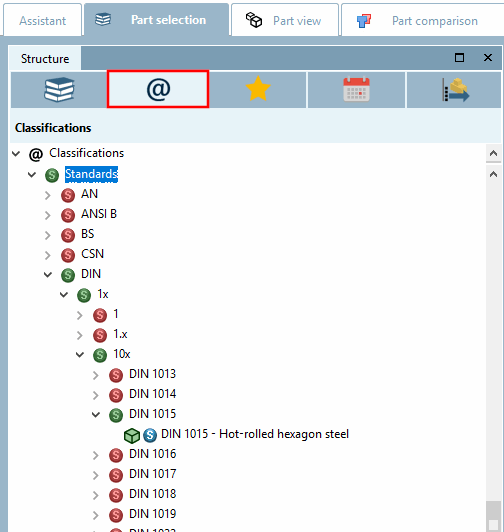Click the red S icon of DIN 1013
Screen dimensions: 504x532
pos(116,375)
